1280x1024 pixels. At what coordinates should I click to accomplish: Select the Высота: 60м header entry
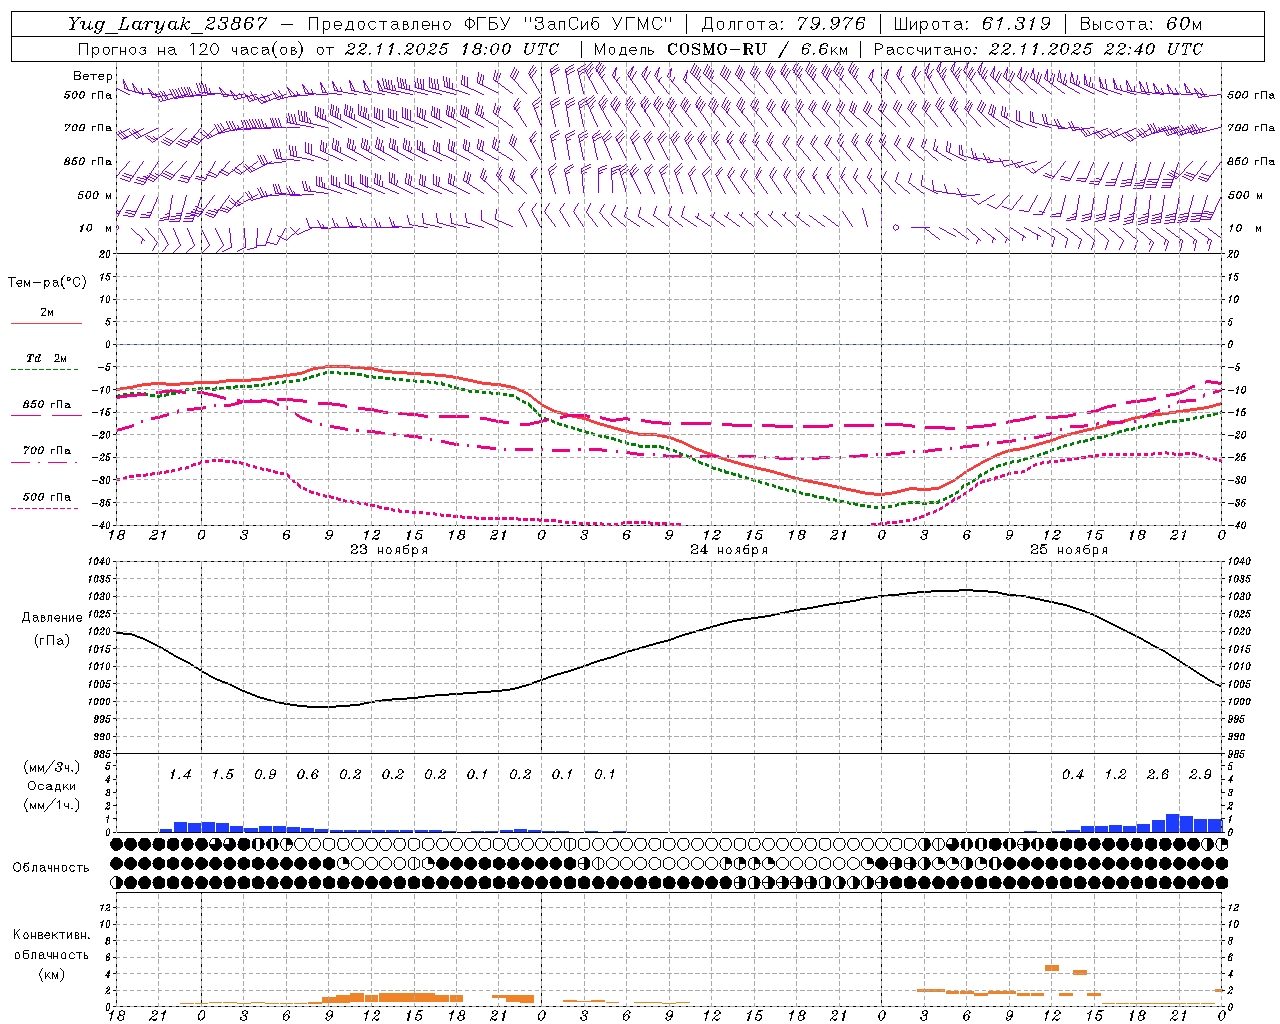(x=1141, y=23)
